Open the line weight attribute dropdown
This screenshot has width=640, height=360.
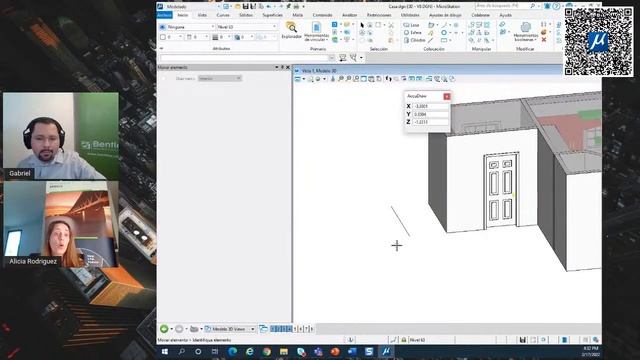click(x=222, y=37)
